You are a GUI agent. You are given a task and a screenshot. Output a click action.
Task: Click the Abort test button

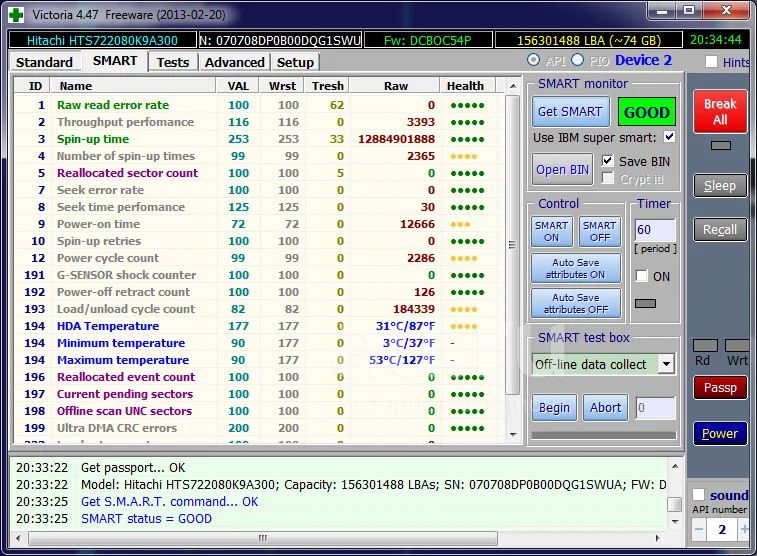click(x=605, y=408)
